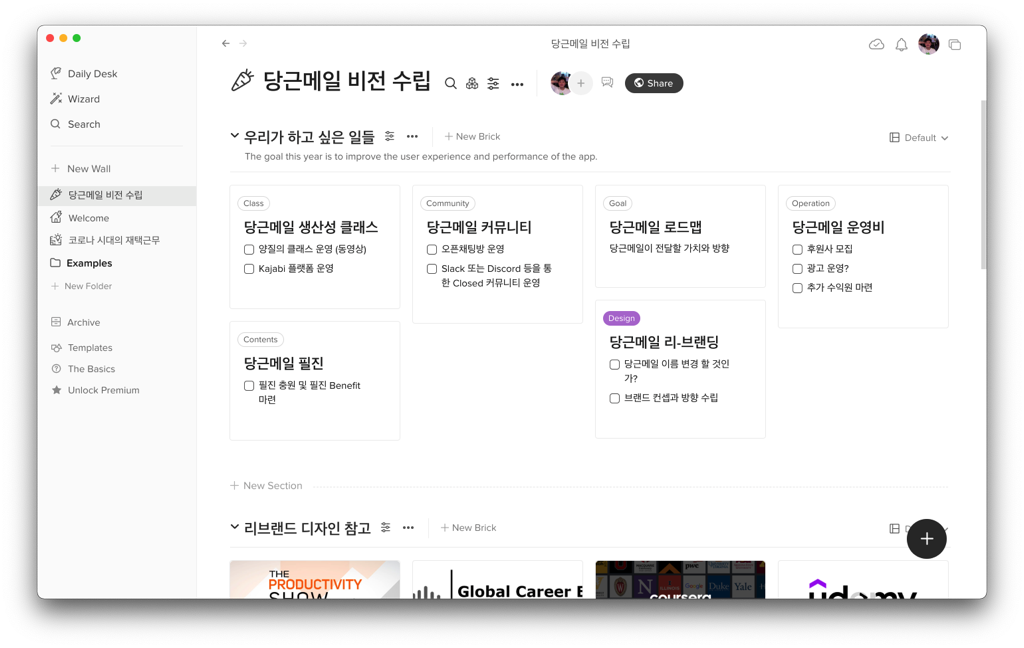Open the Coursera thumbnail
Screen dimensions: 1024x648
point(680,579)
